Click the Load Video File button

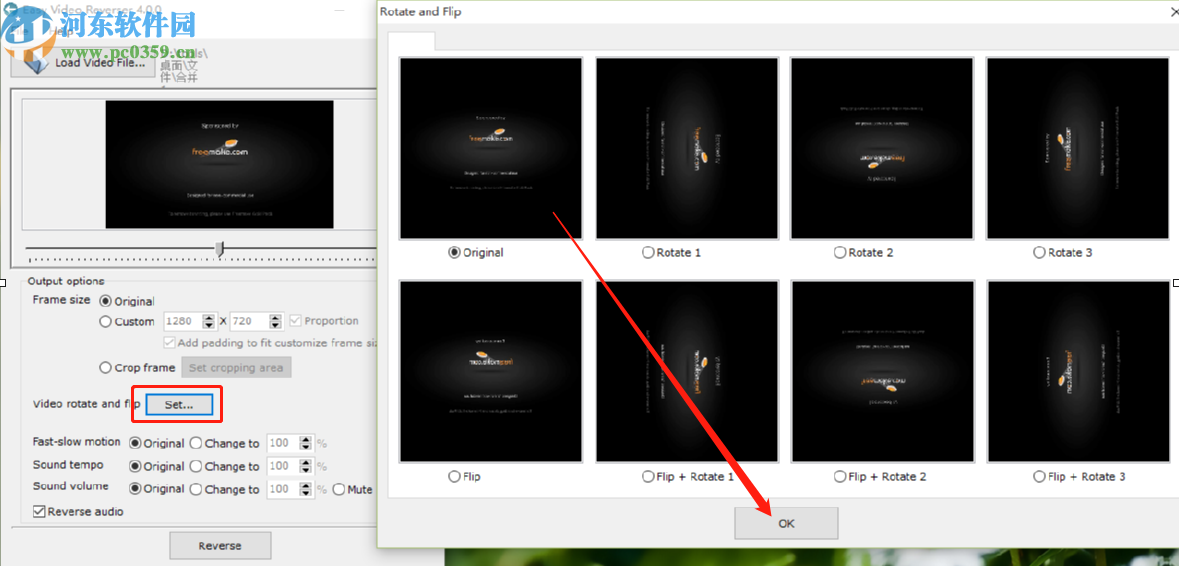[x=83, y=63]
